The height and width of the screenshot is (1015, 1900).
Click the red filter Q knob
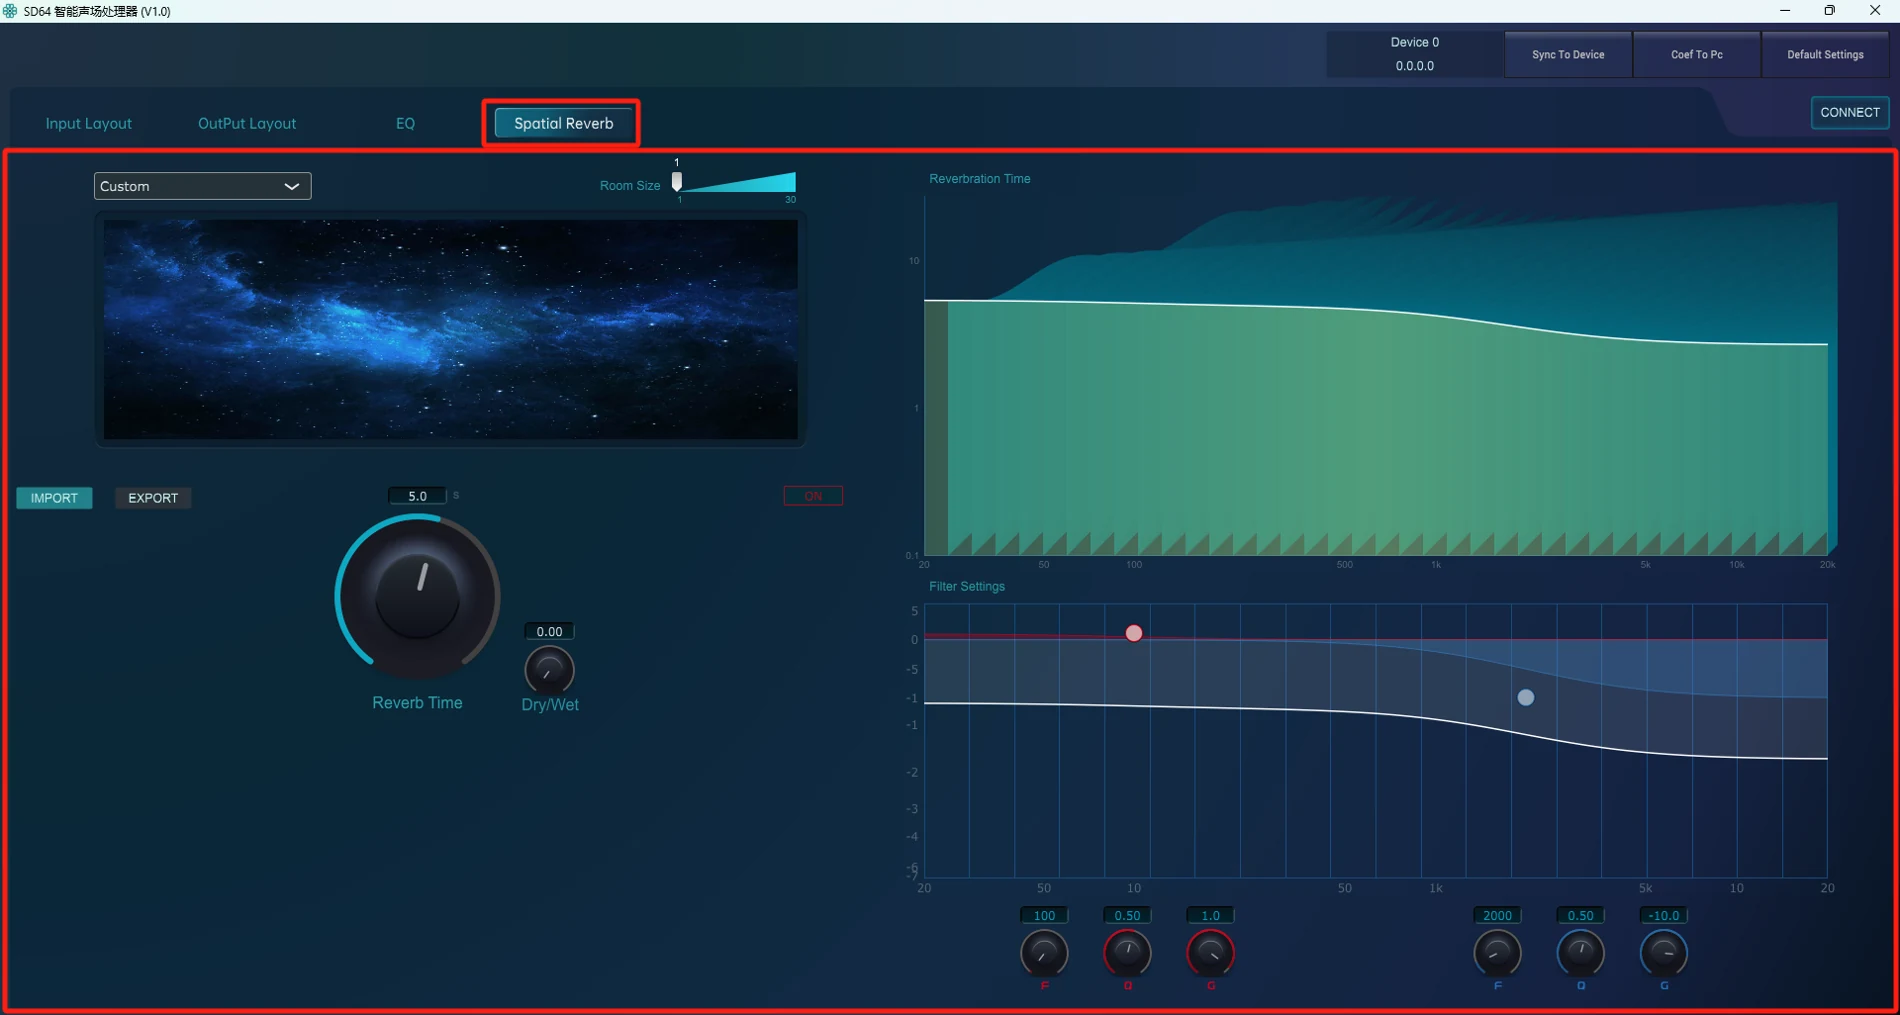(x=1127, y=953)
